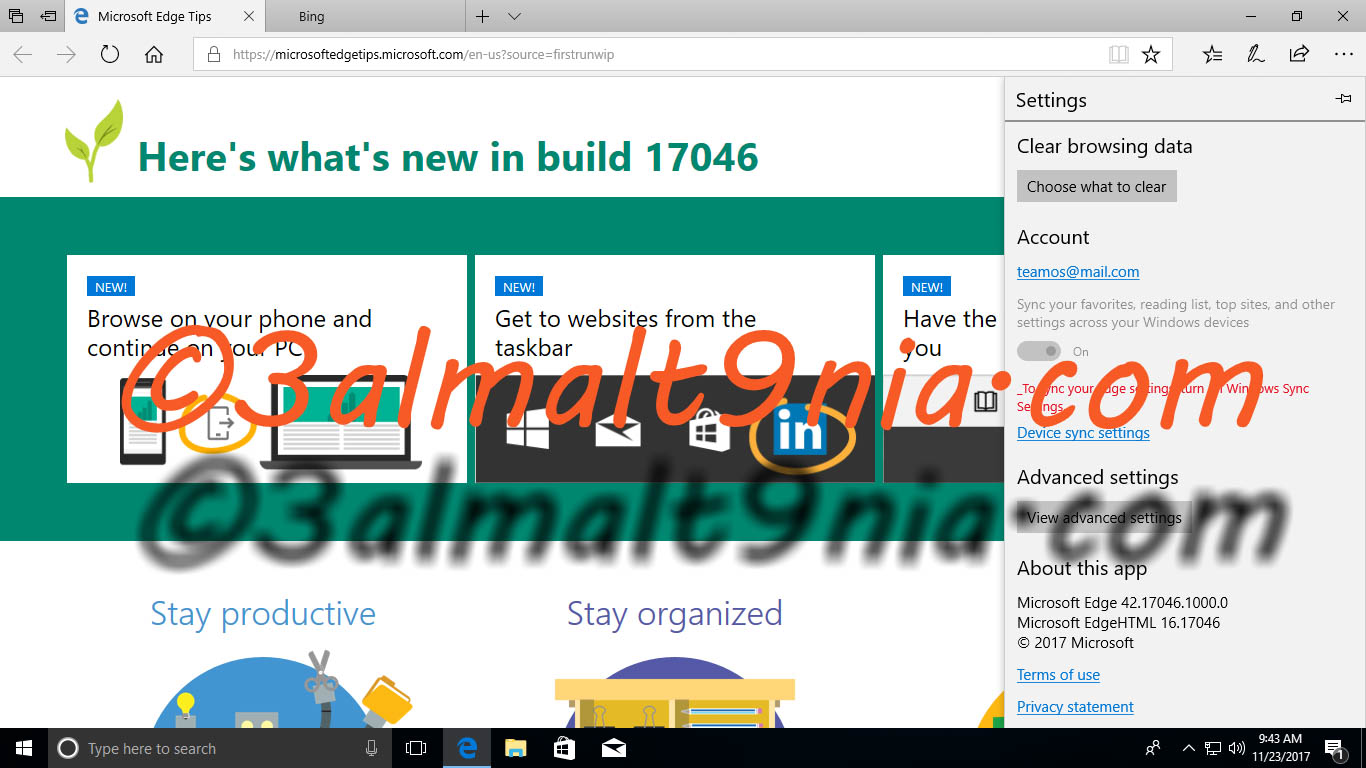Screen dimensions: 1366x768
Task: Click the Stay organized heading
Action: [675, 613]
